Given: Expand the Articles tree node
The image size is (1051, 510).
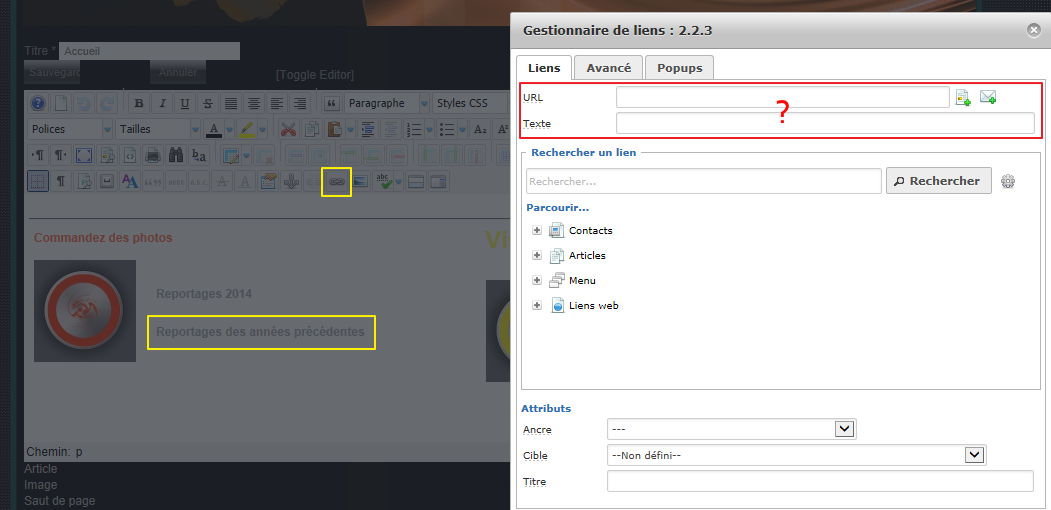Looking at the screenshot, I should click(537, 255).
